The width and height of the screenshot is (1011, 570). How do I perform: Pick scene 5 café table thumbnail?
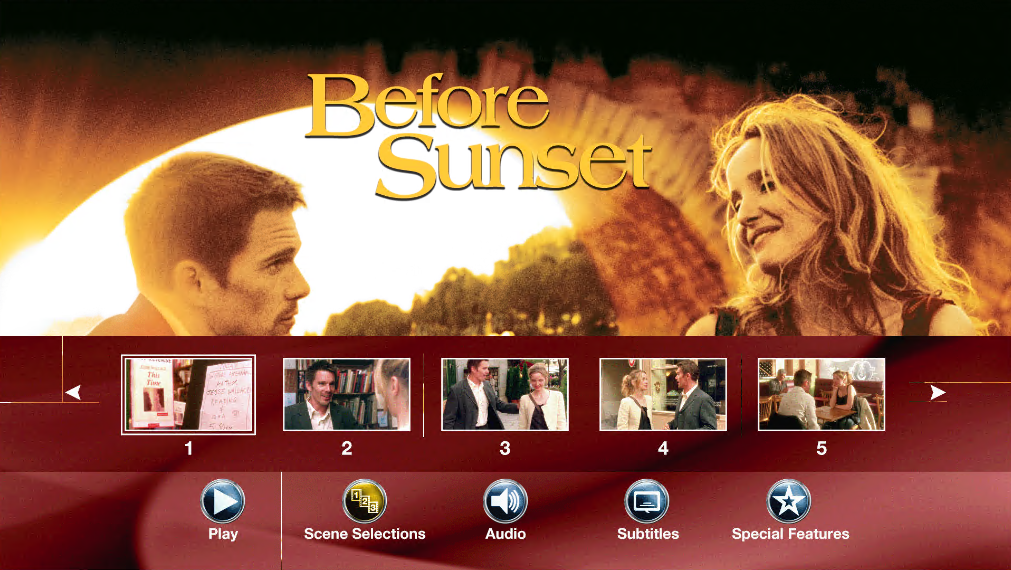click(821, 395)
